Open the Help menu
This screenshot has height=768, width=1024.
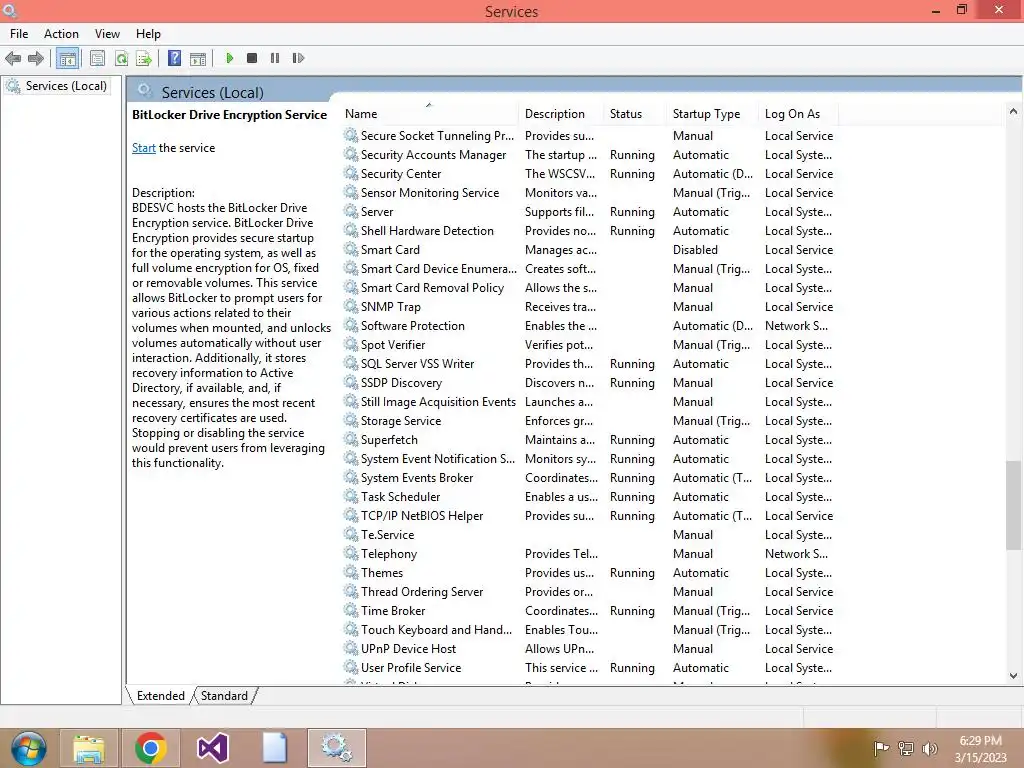point(148,34)
